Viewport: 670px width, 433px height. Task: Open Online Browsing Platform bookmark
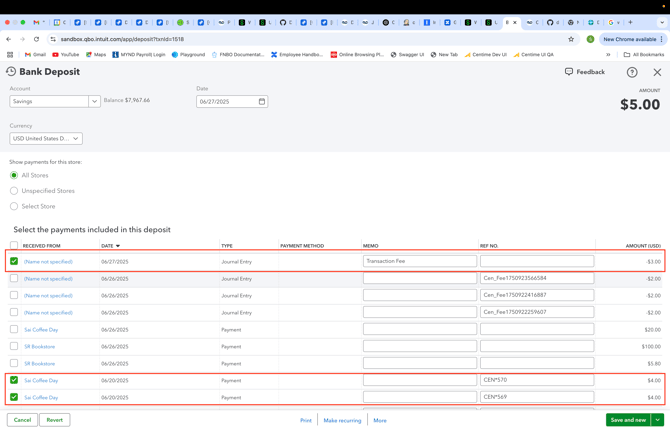[x=357, y=55]
